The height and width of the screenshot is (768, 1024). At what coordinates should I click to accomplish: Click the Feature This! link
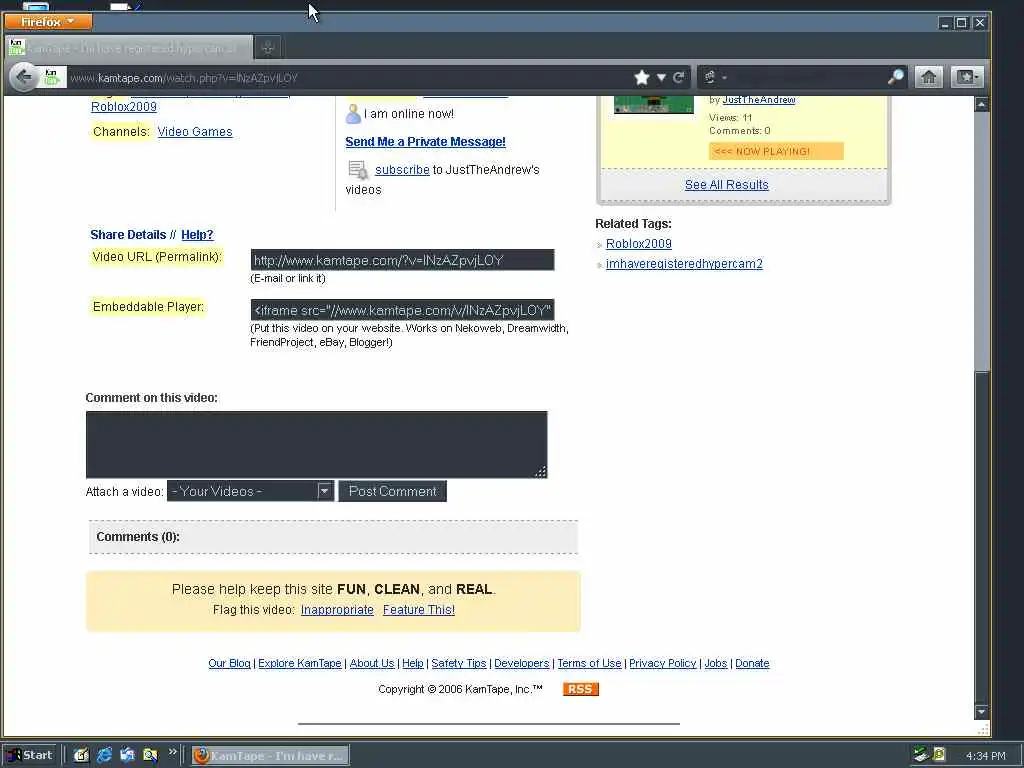click(419, 610)
